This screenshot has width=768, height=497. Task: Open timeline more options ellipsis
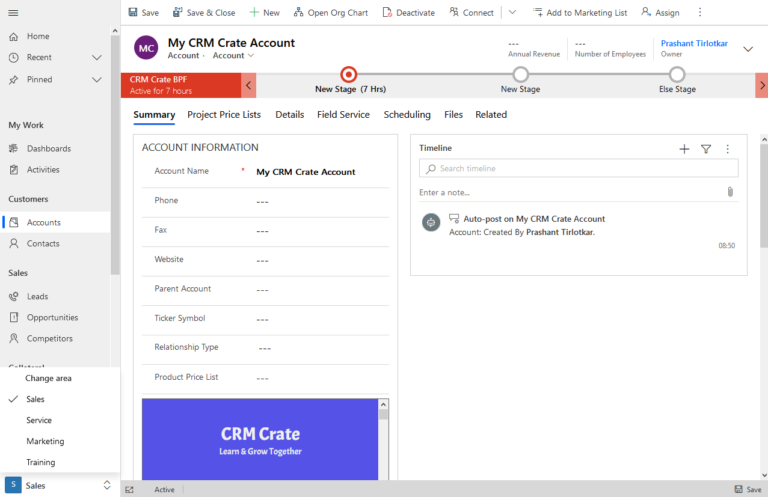[x=727, y=149]
